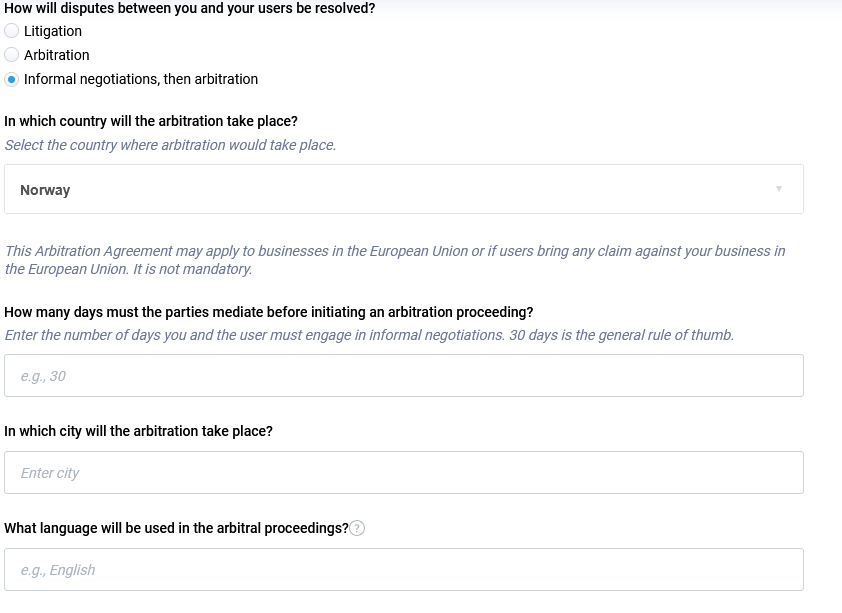
Task: Click the 'How many days' question label
Action: [x=268, y=312]
